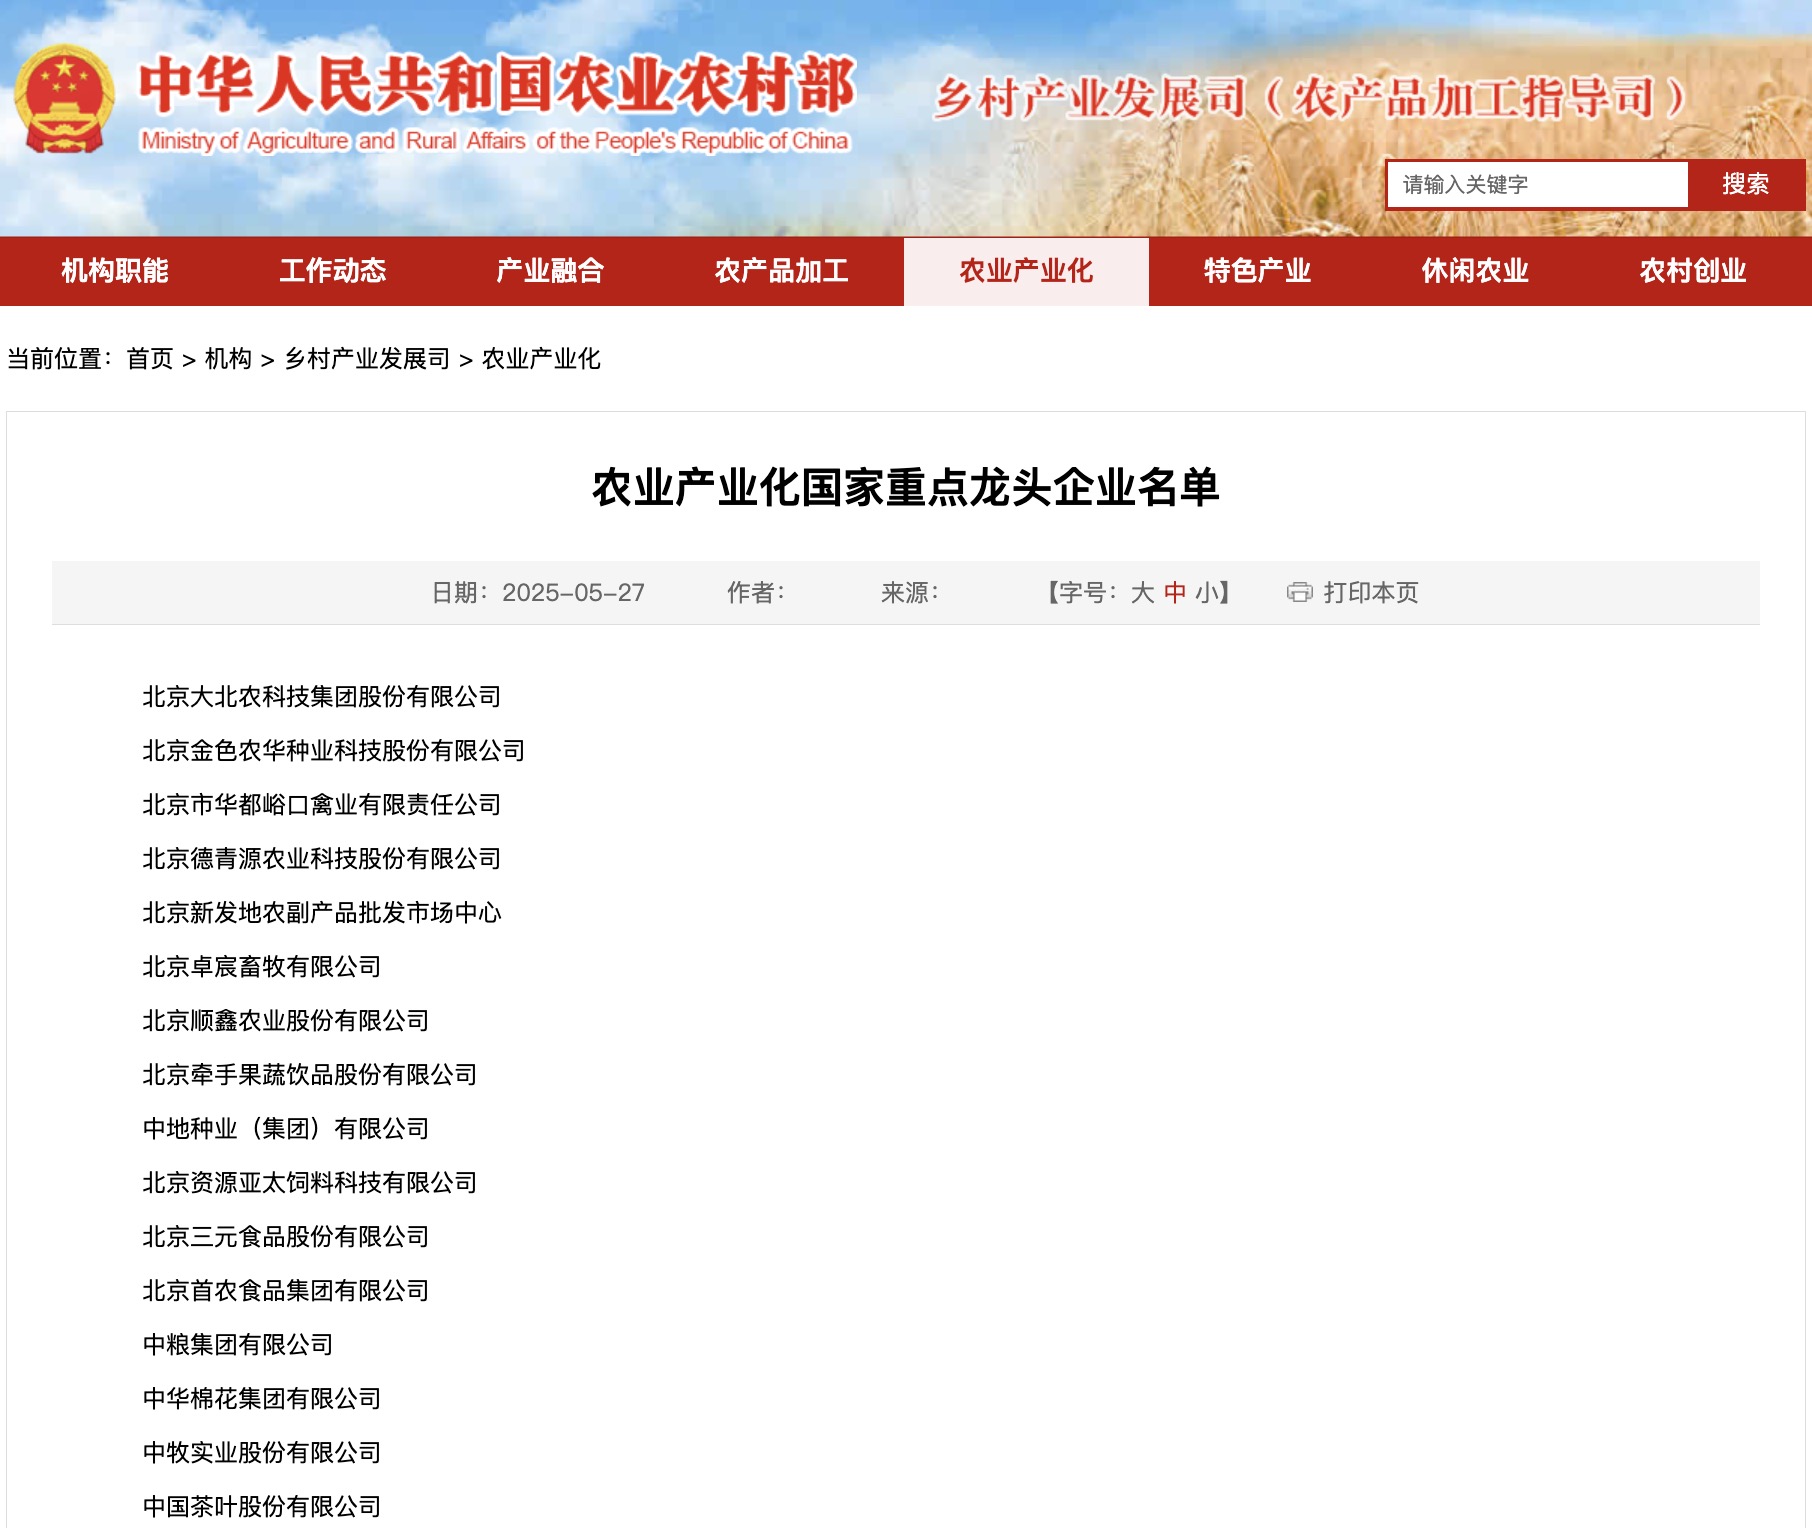Screen dimensions: 1812x1528
Task: Click the printer icon beside 打印本页
Action: 1299,592
